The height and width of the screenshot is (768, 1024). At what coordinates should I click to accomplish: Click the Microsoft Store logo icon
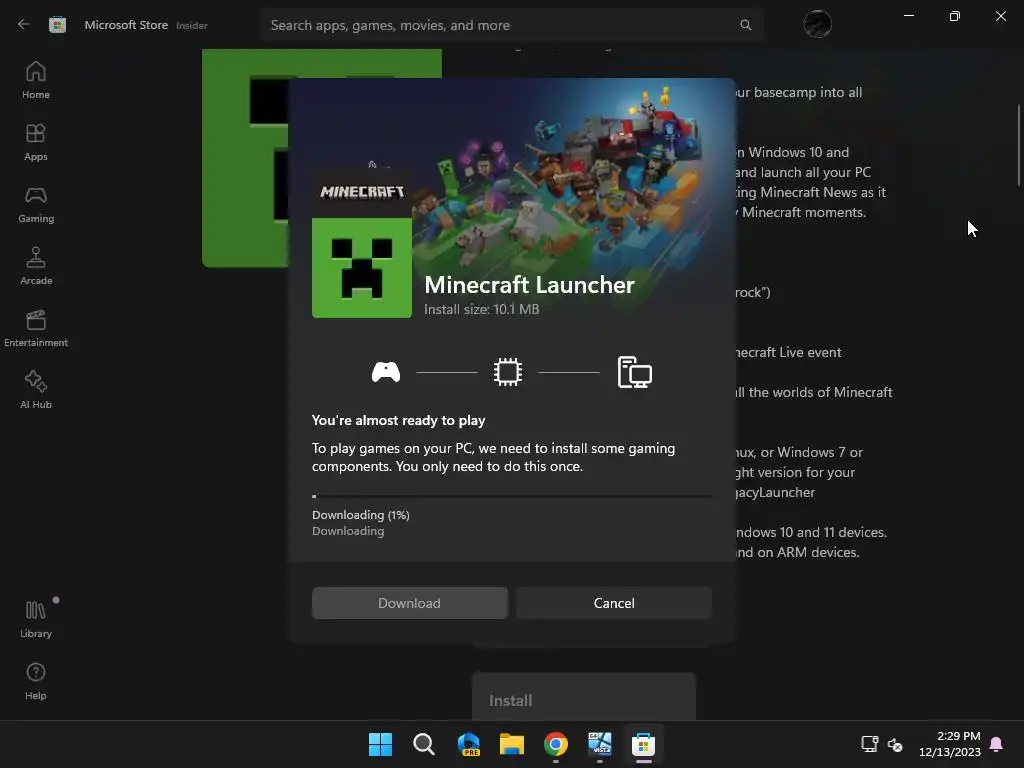point(57,25)
